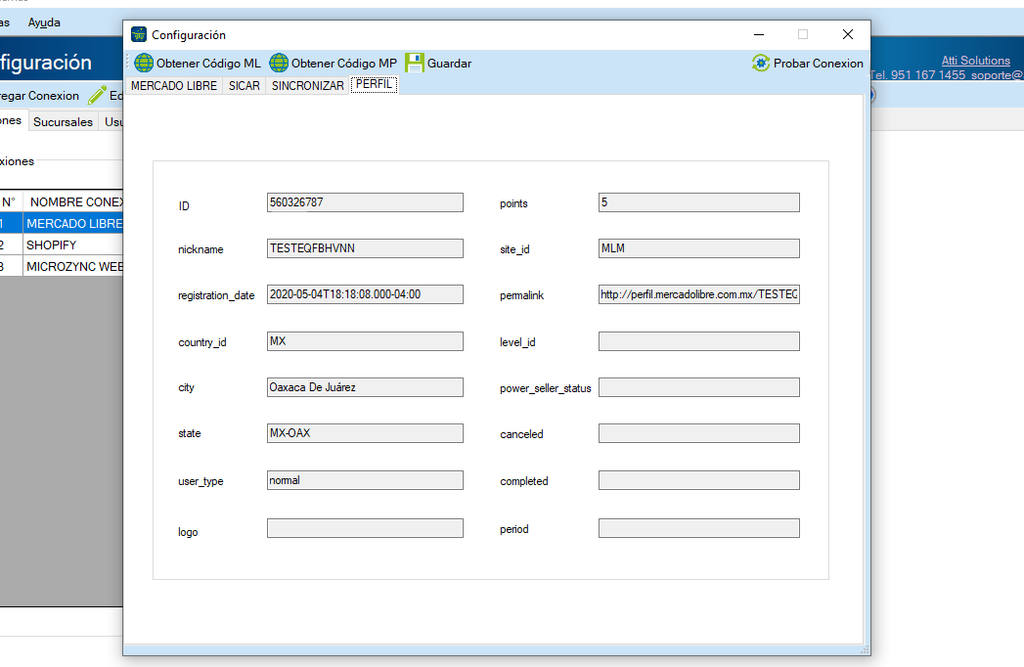Screen dimensions: 1024x667
Task: Click the registration_date label
Action: point(216,295)
